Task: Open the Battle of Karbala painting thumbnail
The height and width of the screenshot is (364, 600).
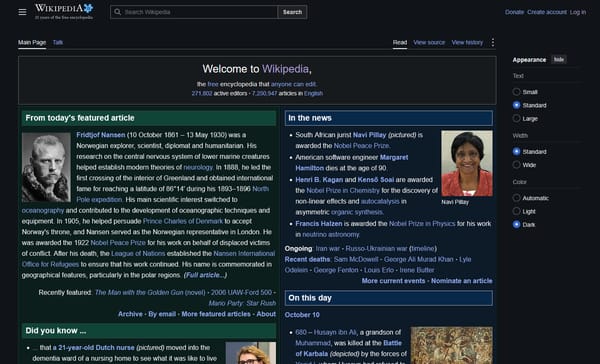Action: click(452, 345)
